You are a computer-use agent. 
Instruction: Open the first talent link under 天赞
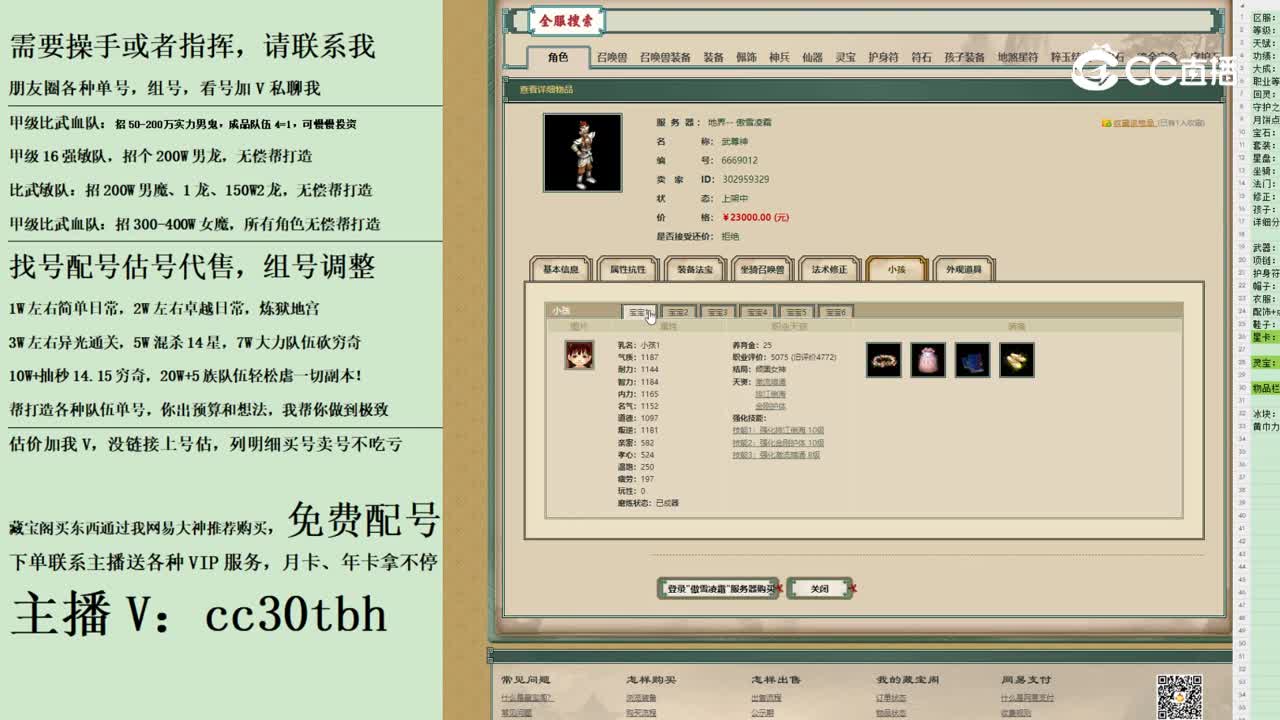[x=770, y=382]
